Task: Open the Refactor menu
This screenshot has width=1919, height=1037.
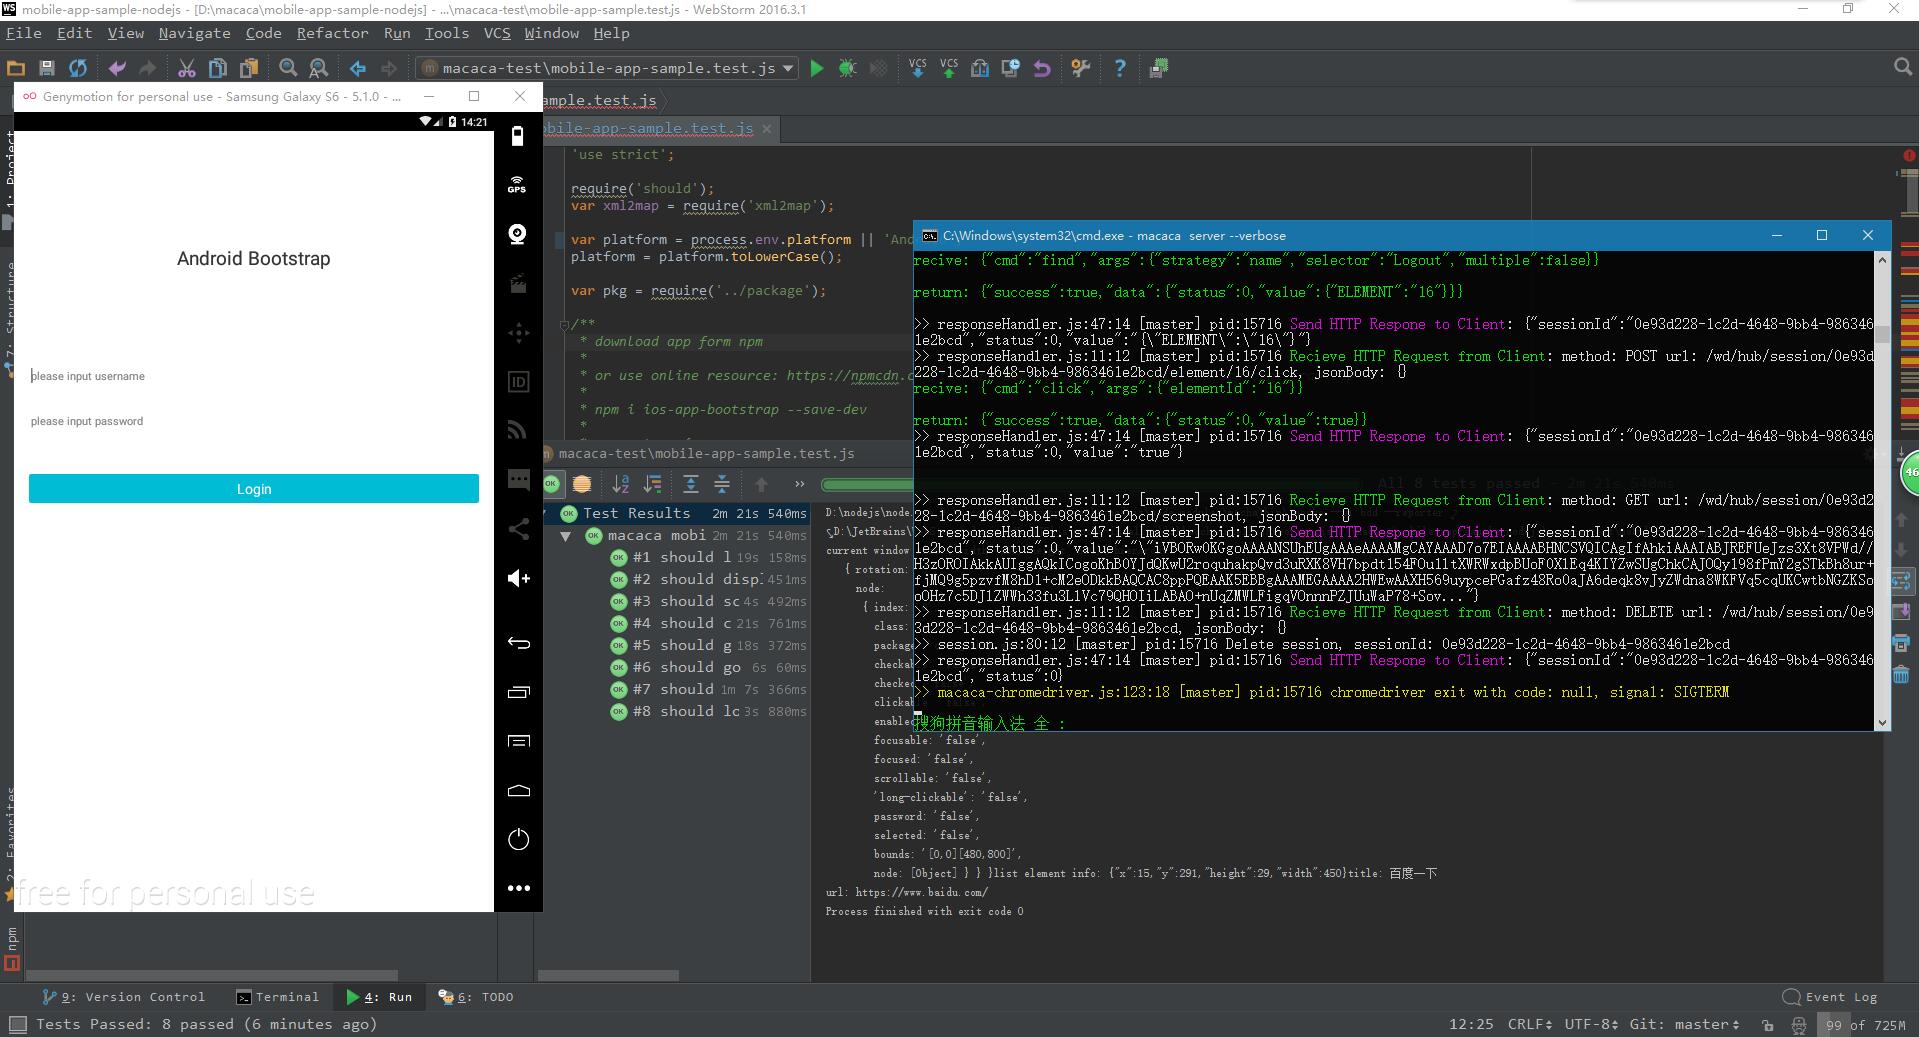Action: click(332, 33)
